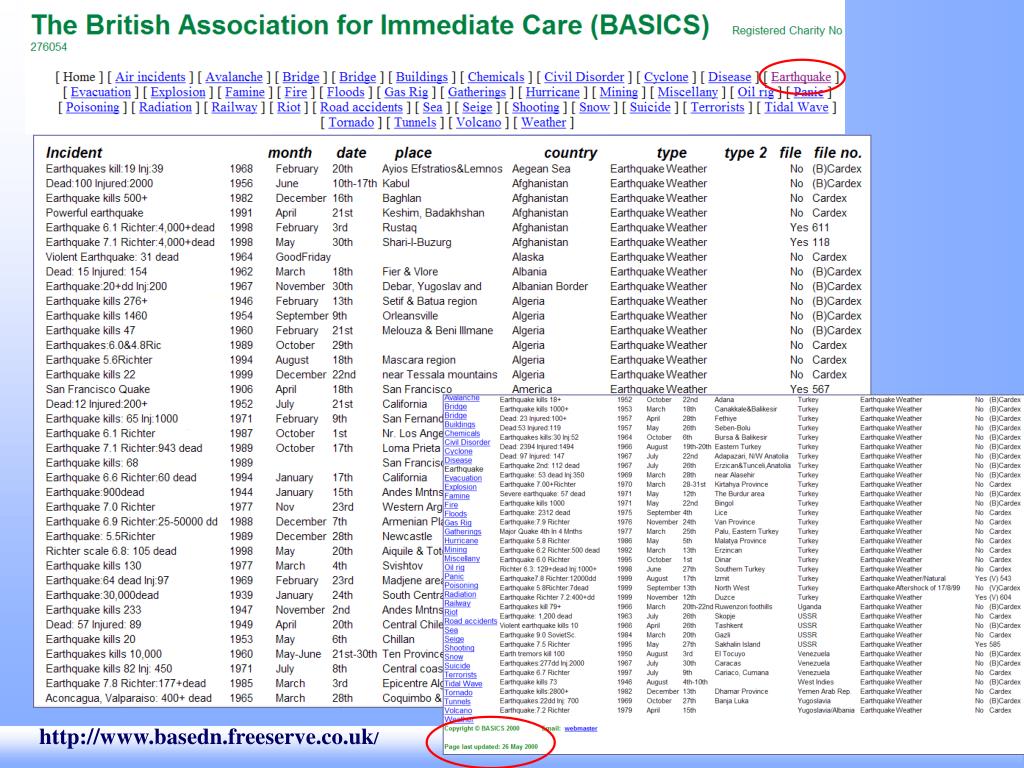Select the Railway link in top navigation
1024x768 pixels.
[x=234, y=107]
